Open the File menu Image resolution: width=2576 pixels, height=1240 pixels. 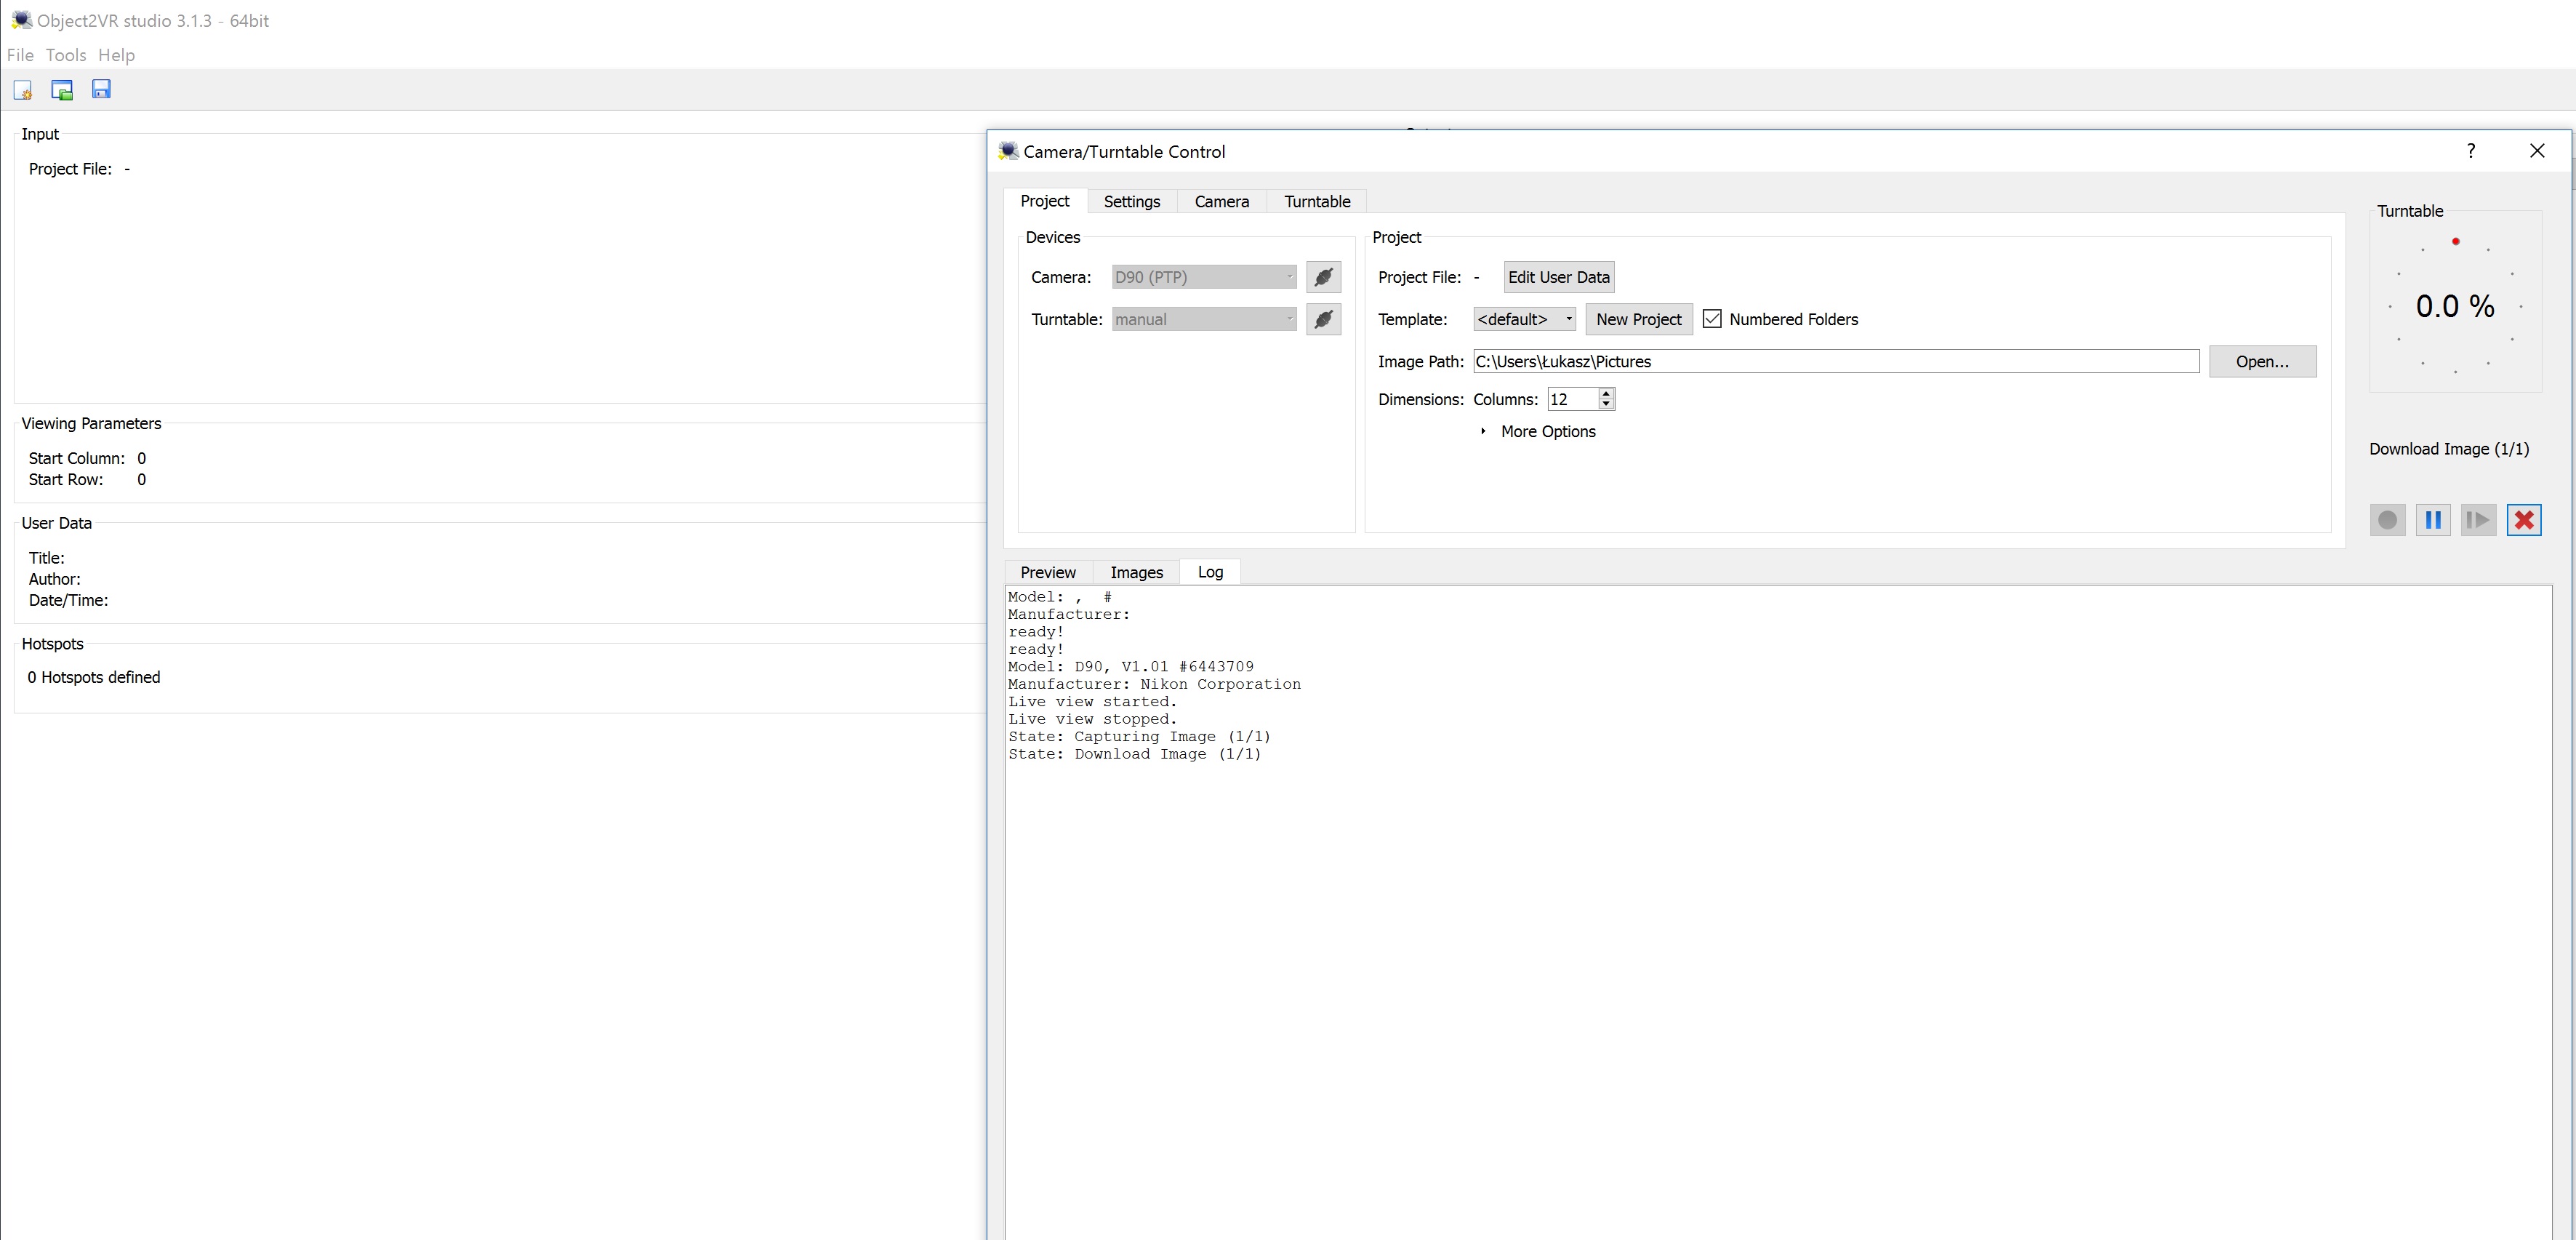[20, 55]
